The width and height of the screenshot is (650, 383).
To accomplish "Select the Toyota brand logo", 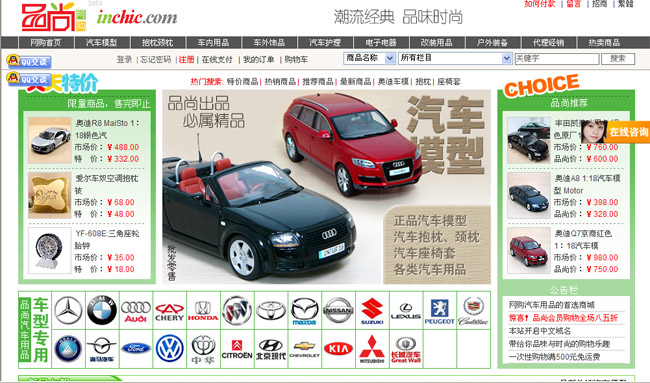I will click(x=271, y=310).
